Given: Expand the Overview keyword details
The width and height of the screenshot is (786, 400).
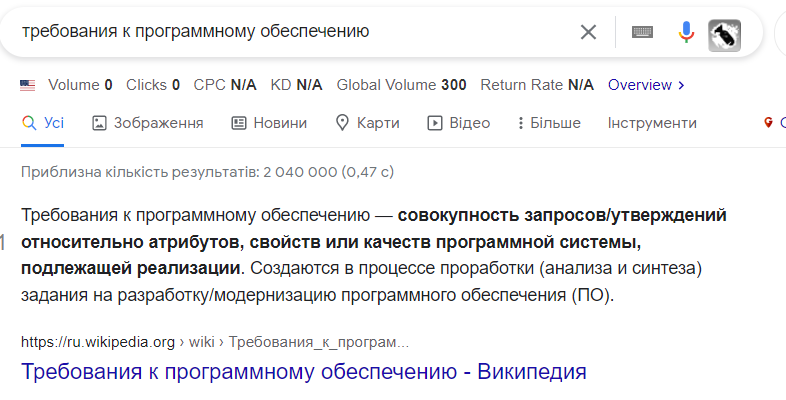Looking at the screenshot, I should click(x=646, y=85).
